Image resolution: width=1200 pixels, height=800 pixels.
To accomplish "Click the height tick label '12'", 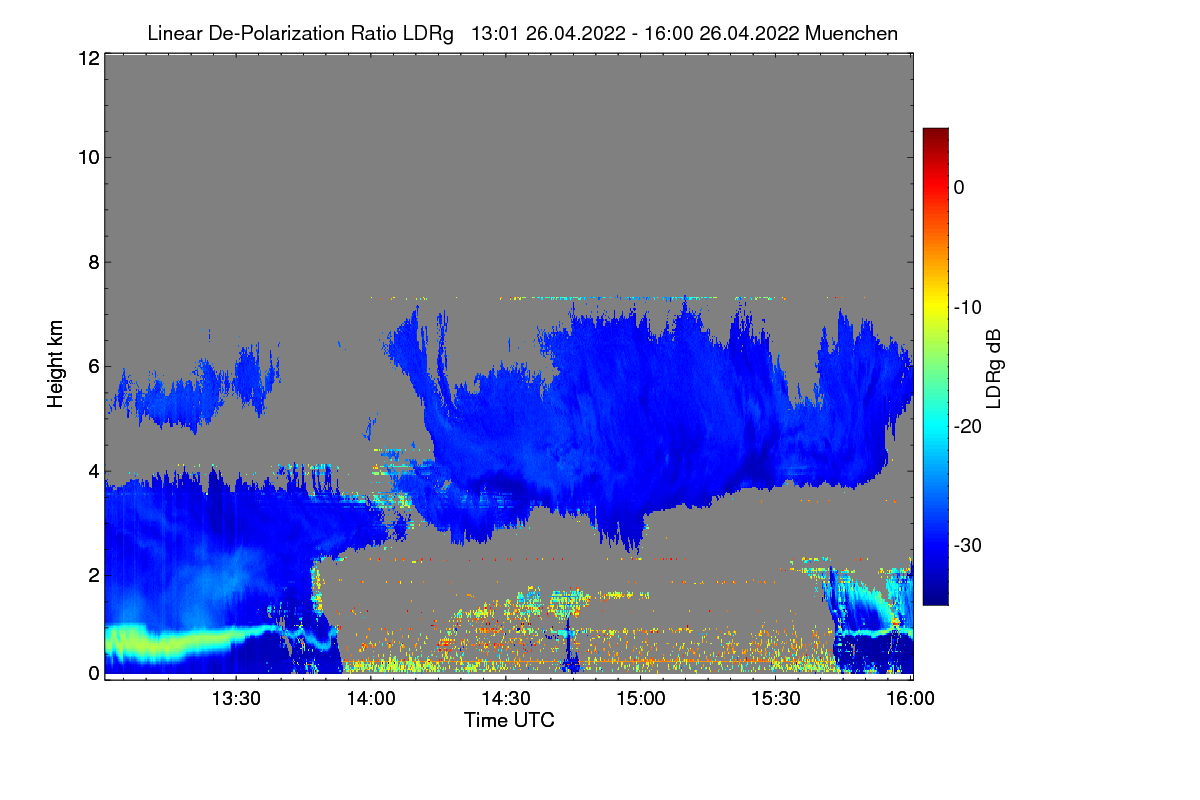I will coord(87,59).
